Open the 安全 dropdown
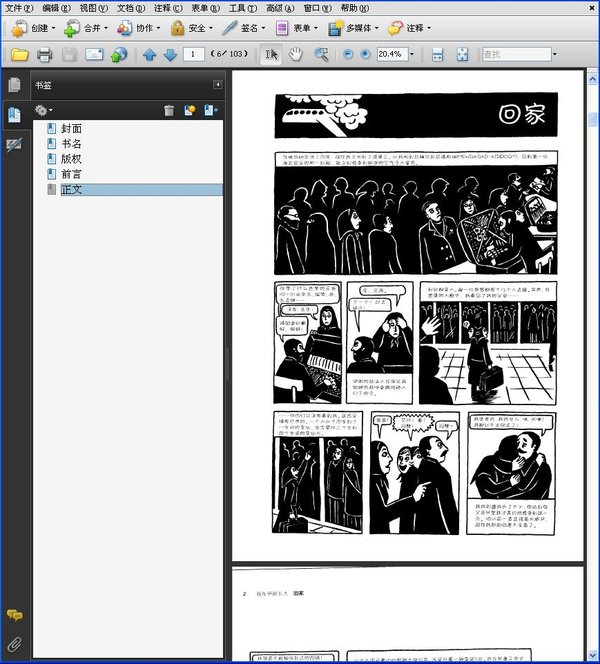Image resolution: width=600 pixels, height=664 pixels. pyautogui.click(x=191, y=28)
